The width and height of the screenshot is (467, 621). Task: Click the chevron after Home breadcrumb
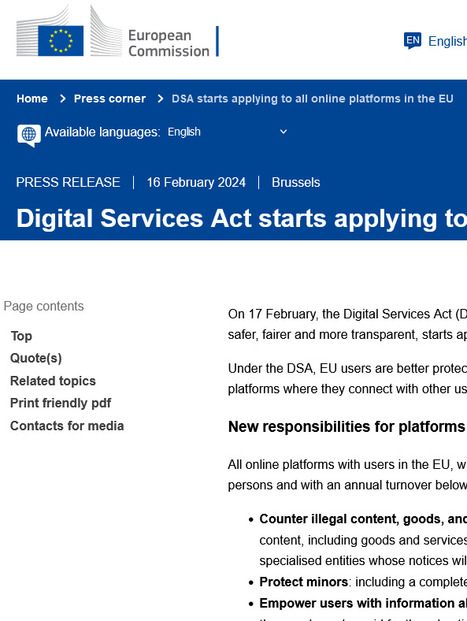[63, 99]
